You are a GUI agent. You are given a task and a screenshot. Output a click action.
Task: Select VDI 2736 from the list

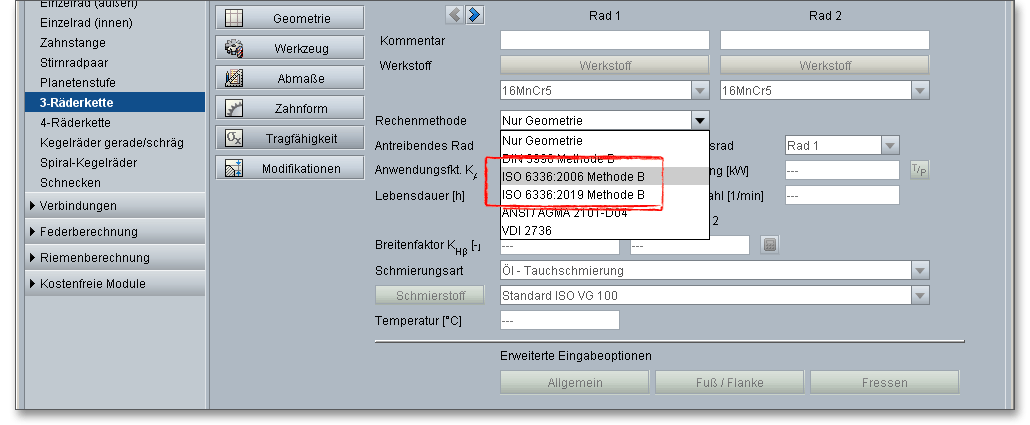pos(527,230)
